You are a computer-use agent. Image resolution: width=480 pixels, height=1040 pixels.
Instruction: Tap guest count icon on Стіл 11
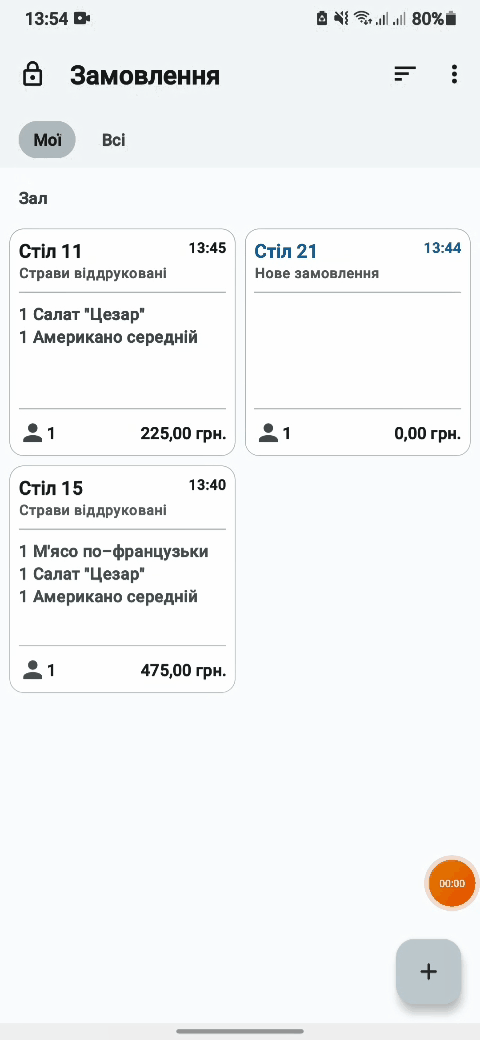[32, 434]
